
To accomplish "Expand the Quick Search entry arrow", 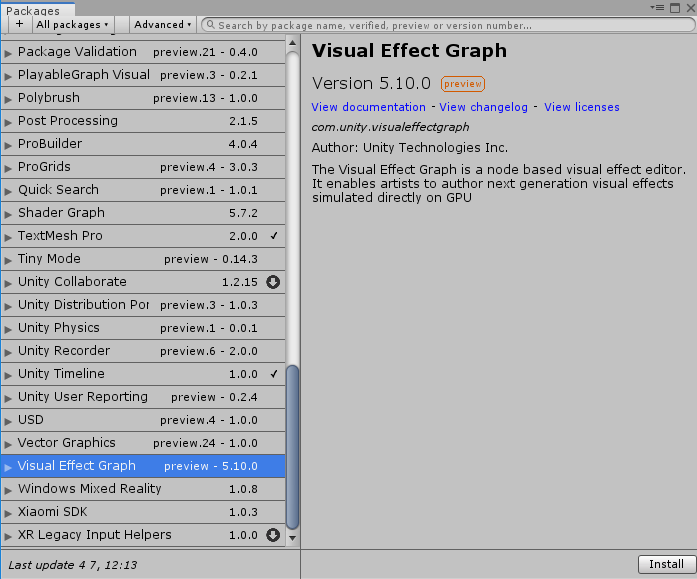I will click(x=8, y=192).
